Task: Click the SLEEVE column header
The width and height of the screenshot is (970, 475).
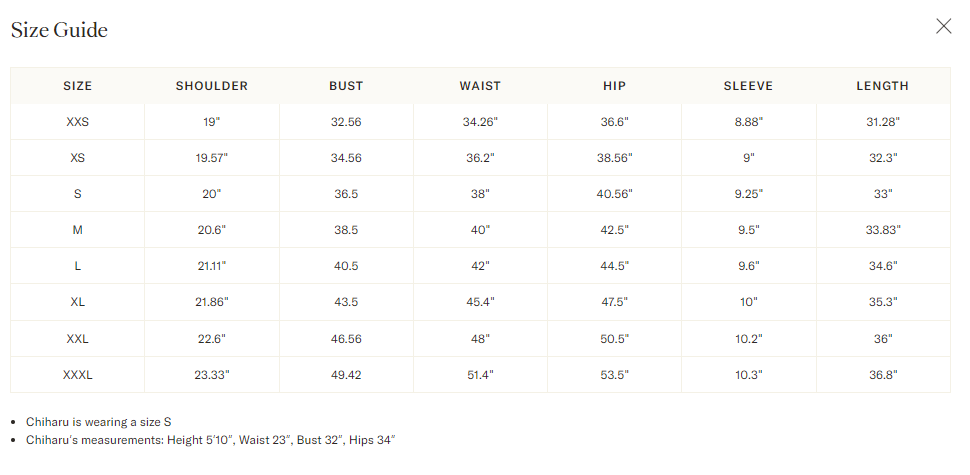Action: (x=749, y=86)
